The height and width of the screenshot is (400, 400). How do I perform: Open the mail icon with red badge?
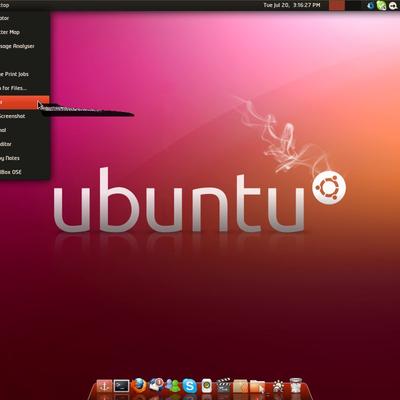(156, 385)
